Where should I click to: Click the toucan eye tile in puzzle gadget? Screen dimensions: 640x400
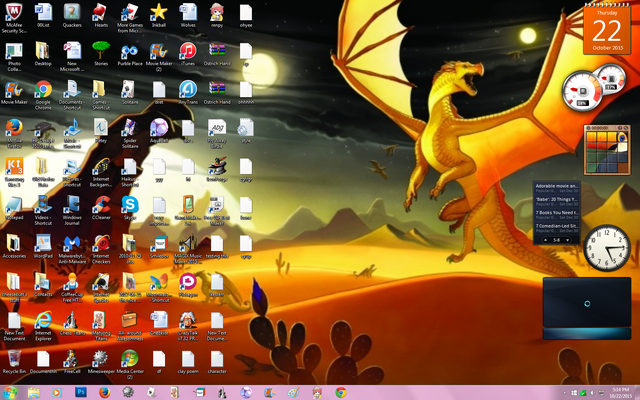click(x=622, y=137)
